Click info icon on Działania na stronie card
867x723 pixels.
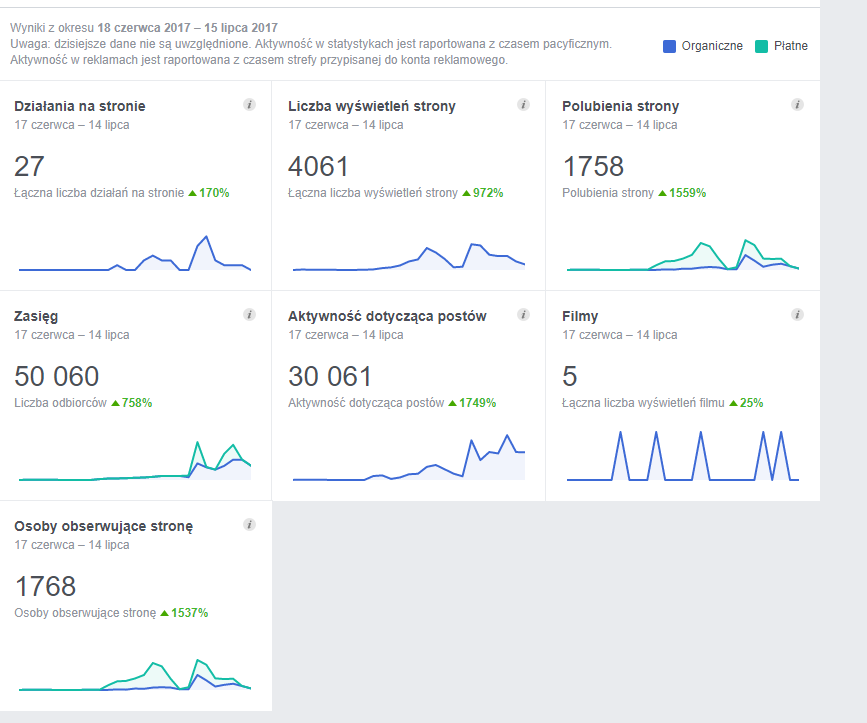(249, 104)
